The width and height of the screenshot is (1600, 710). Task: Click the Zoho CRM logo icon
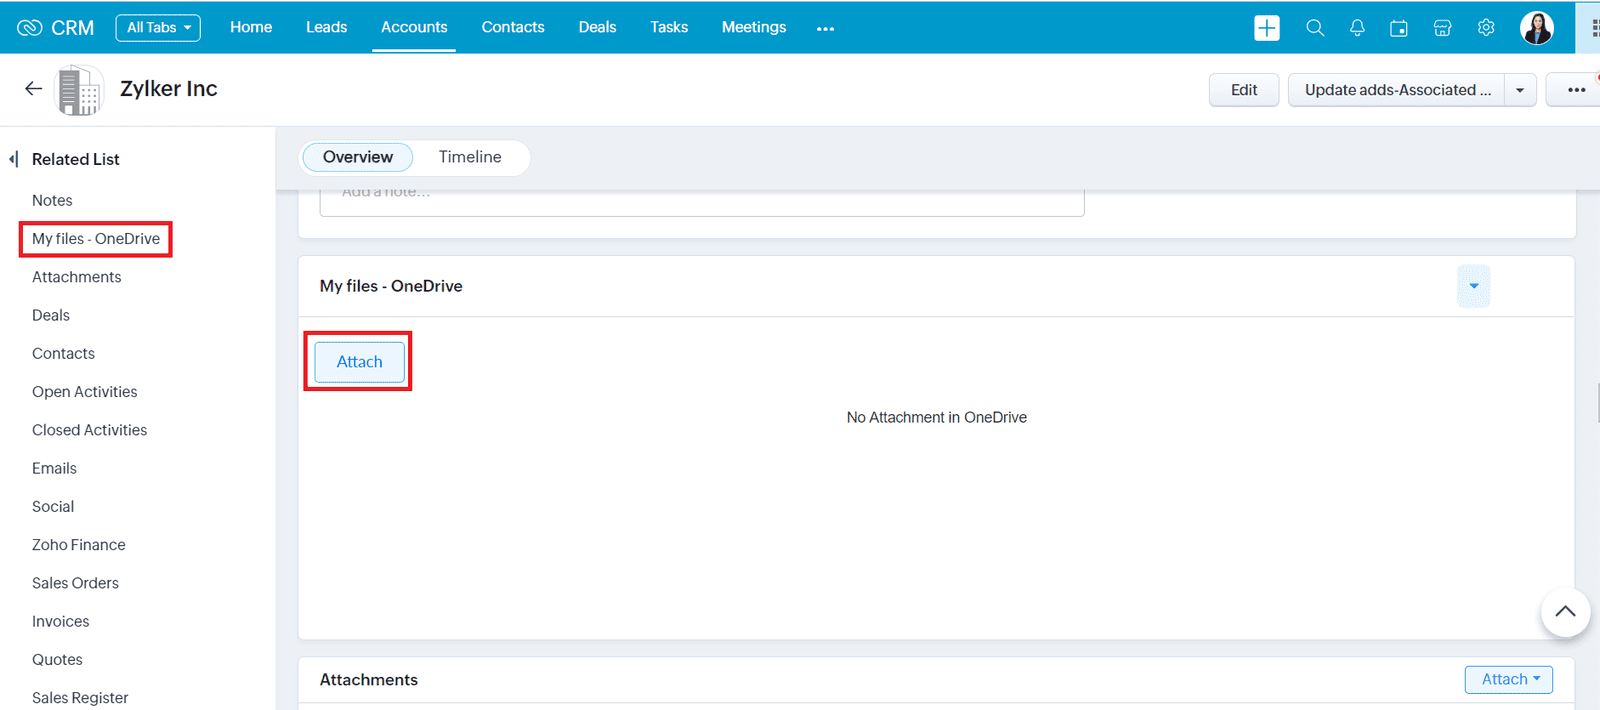click(30, 28)
